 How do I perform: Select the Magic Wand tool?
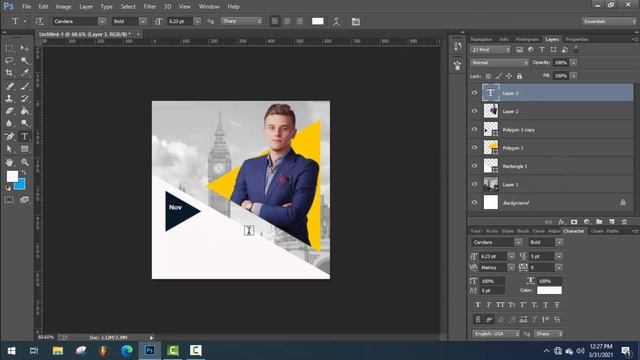(24, 60)
